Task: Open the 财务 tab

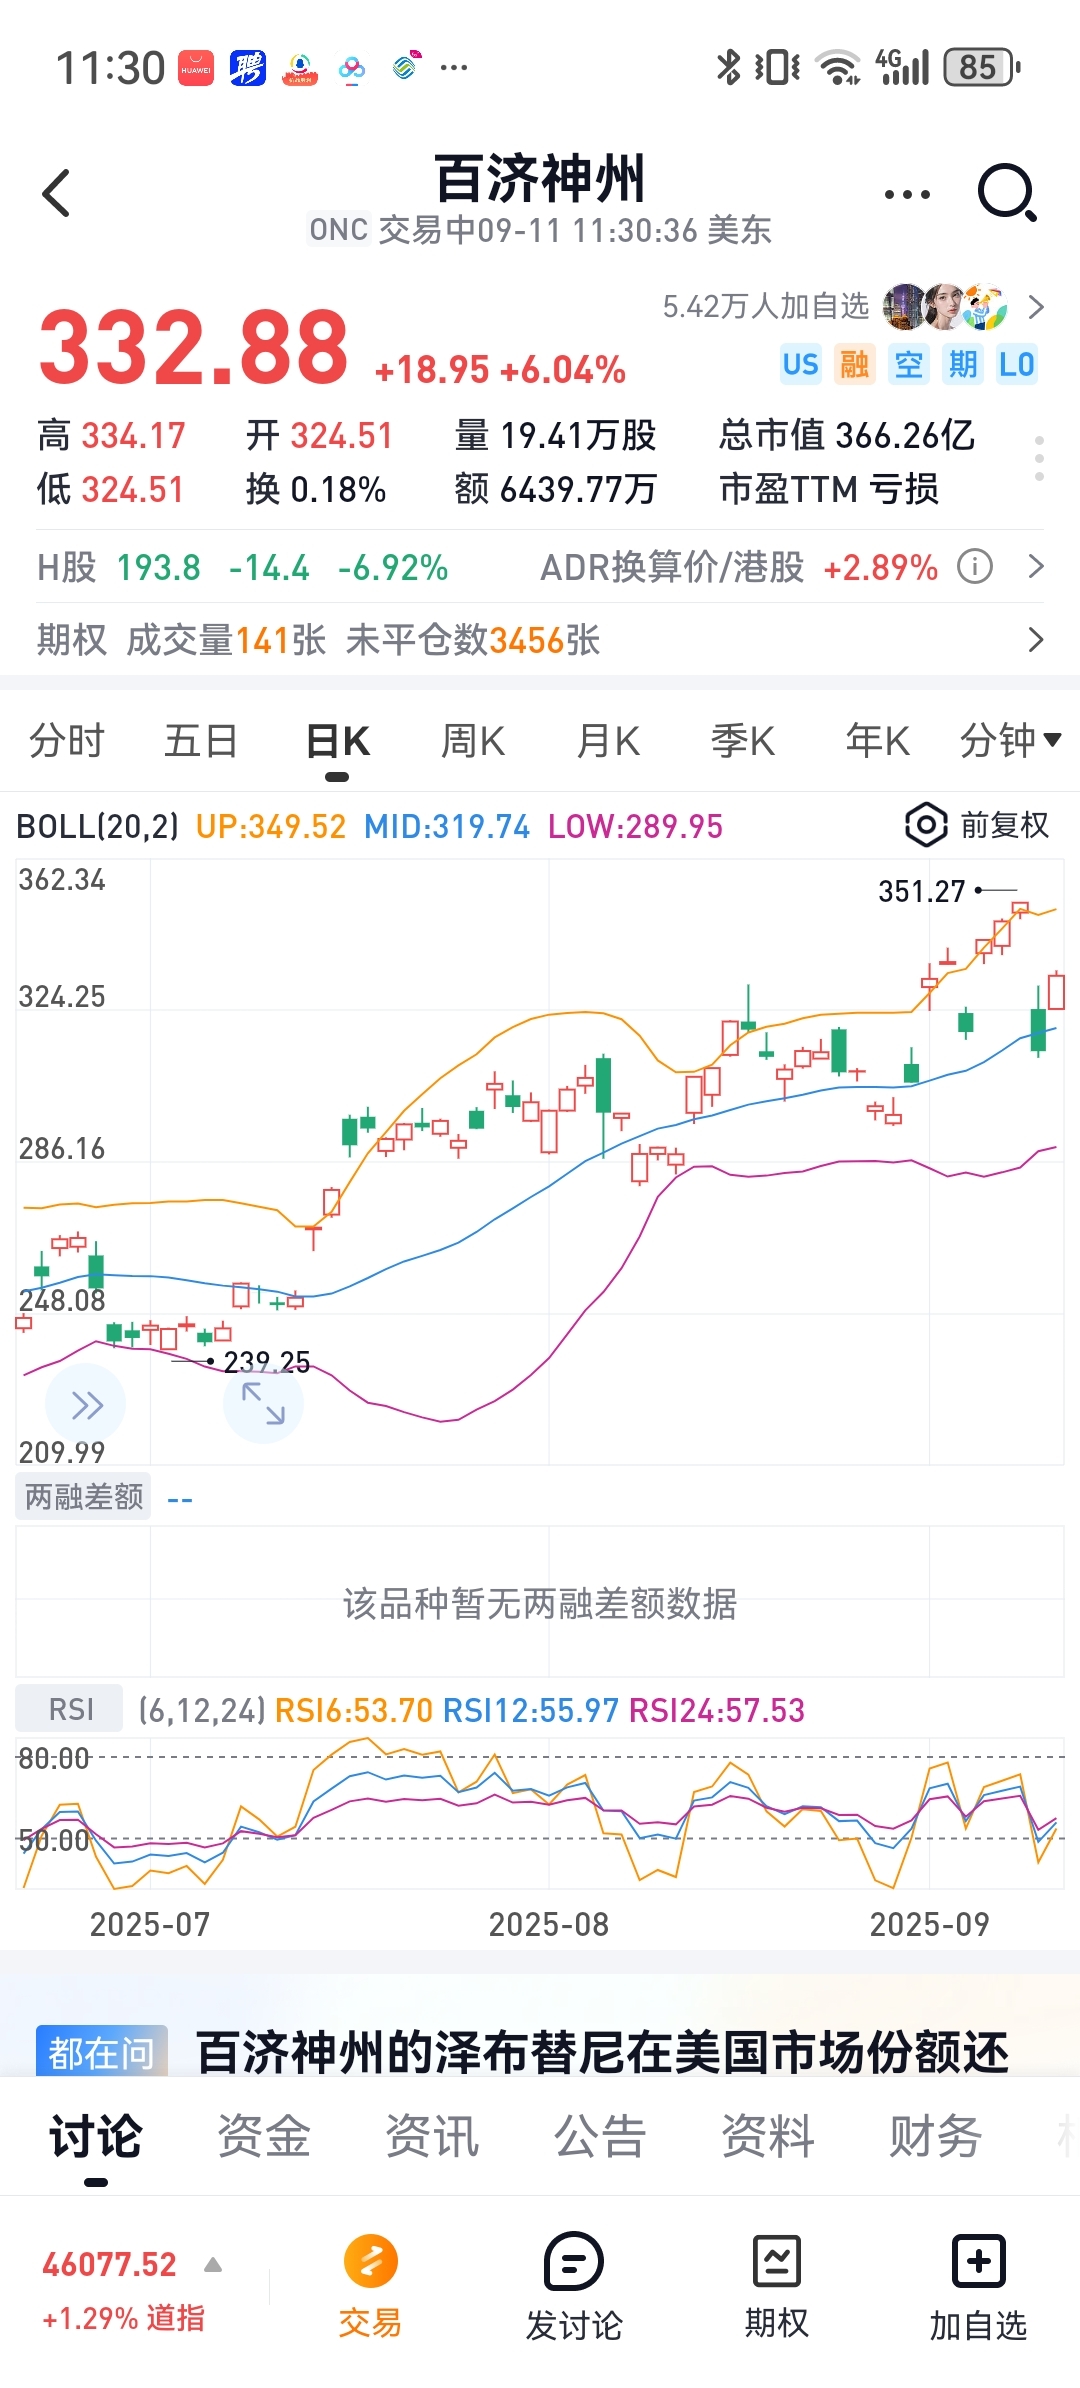Action: point(936,2136)
